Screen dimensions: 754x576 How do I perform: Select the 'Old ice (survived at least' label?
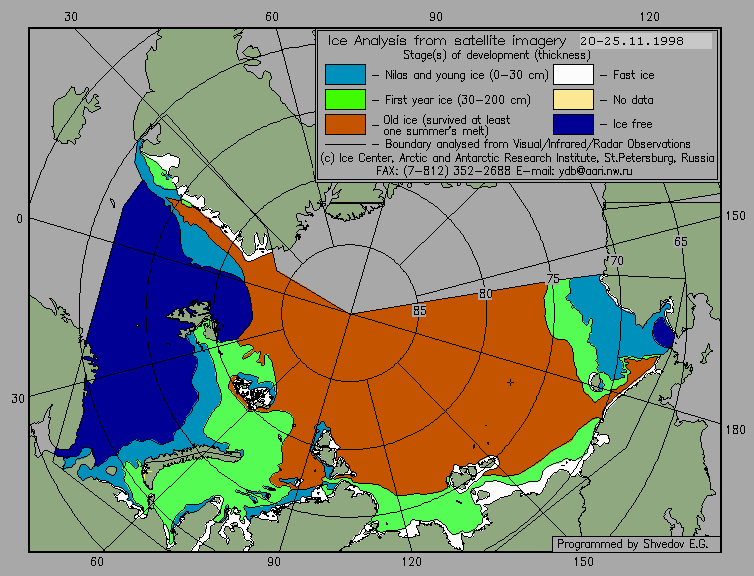[447, 120]
